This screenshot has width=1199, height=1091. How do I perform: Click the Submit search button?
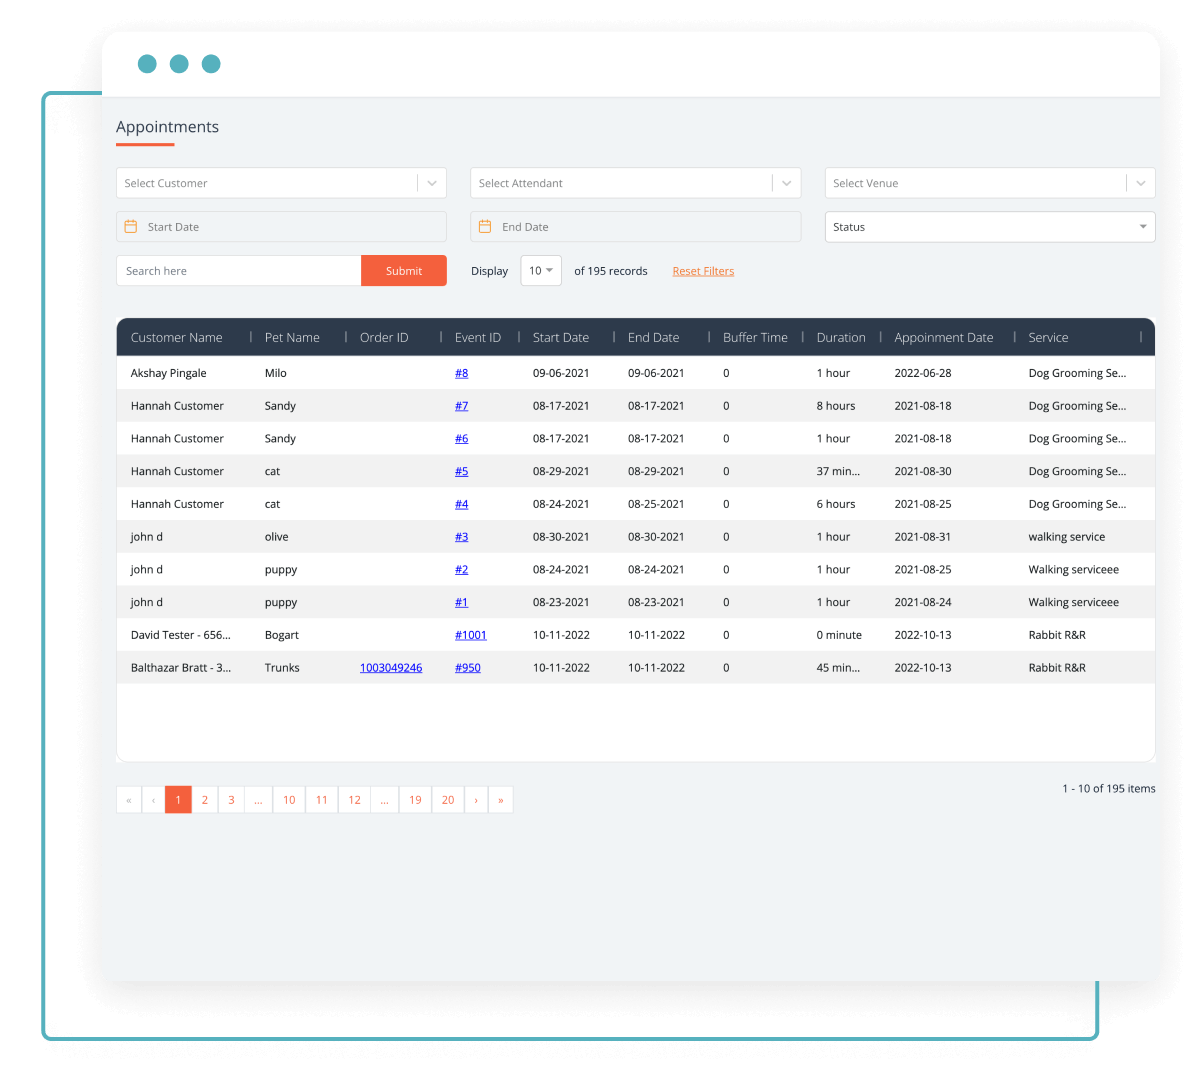point(403,270)
